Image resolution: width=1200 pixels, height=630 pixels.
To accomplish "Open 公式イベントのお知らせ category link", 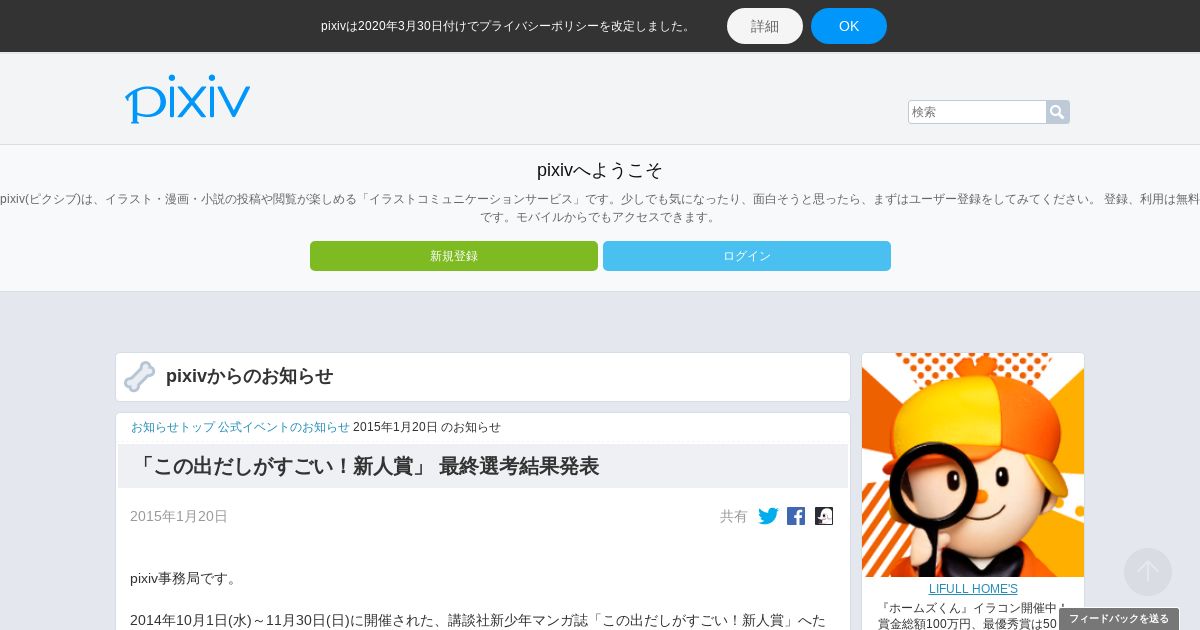I will [x=284, y=427].
